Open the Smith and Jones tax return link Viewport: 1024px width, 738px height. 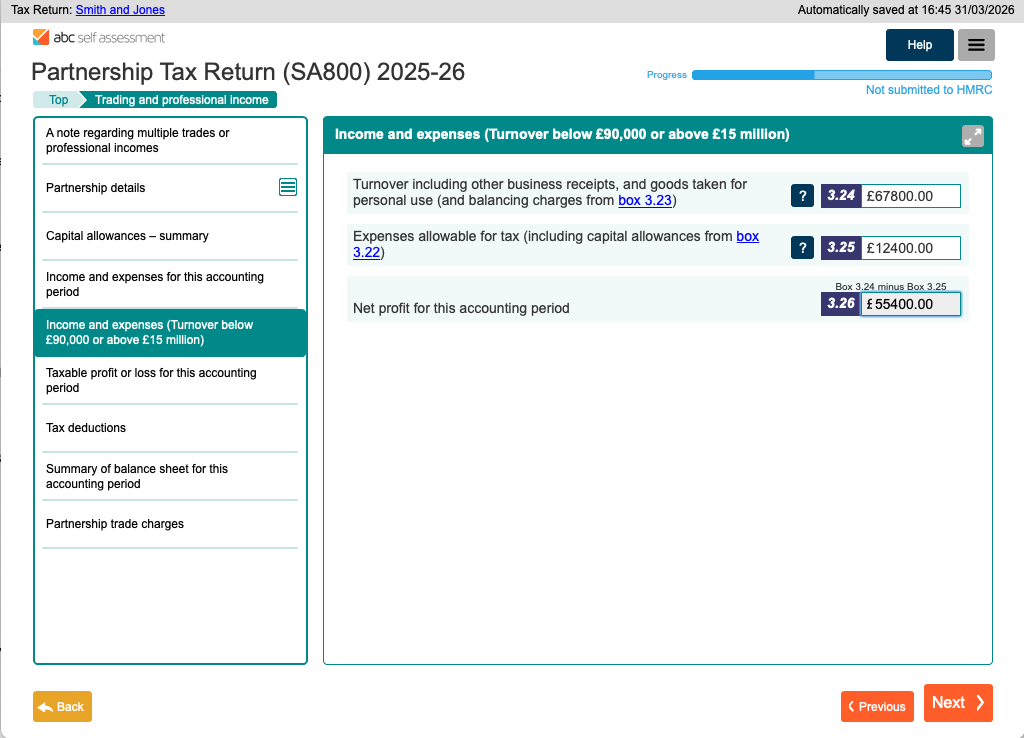pos(120,10)
